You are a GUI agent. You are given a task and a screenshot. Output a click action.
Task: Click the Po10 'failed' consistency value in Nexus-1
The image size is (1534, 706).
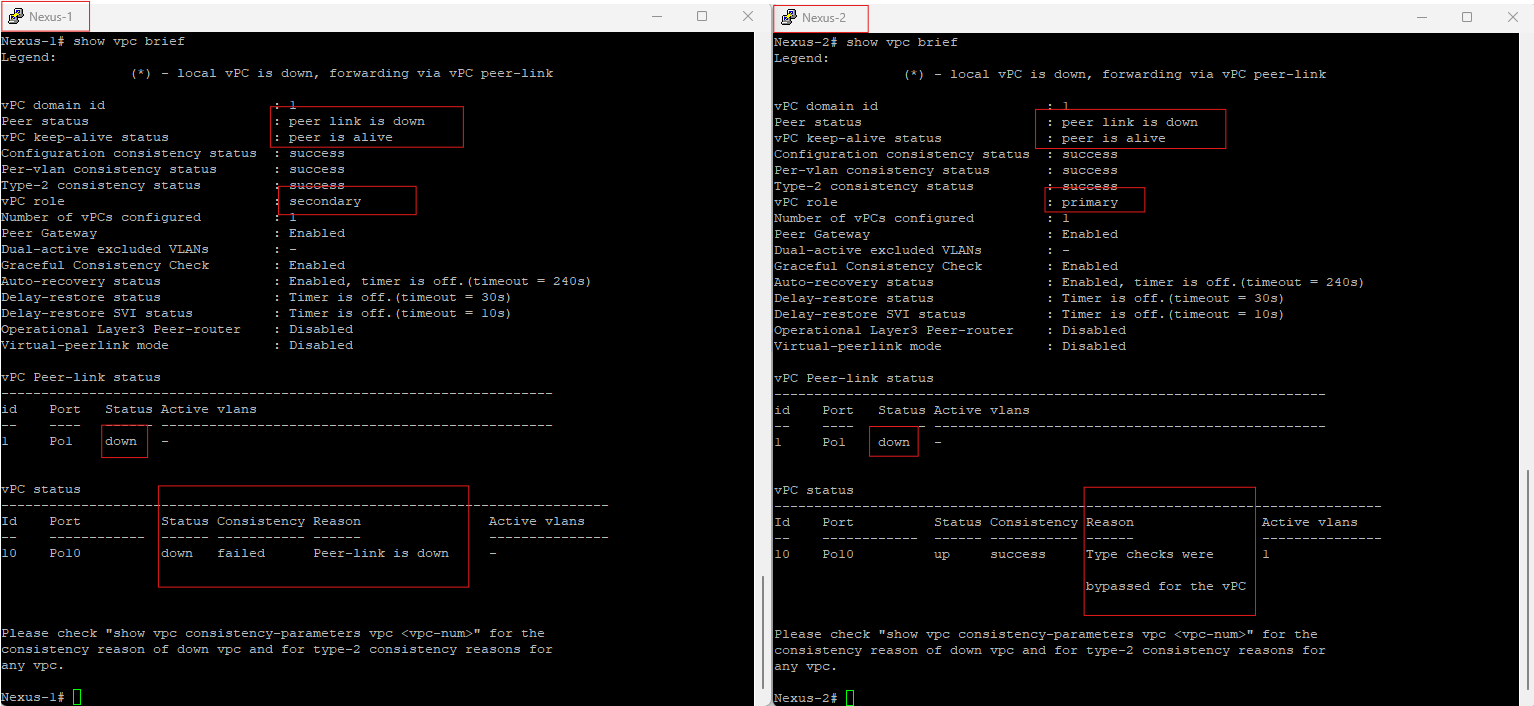point(241,553)
